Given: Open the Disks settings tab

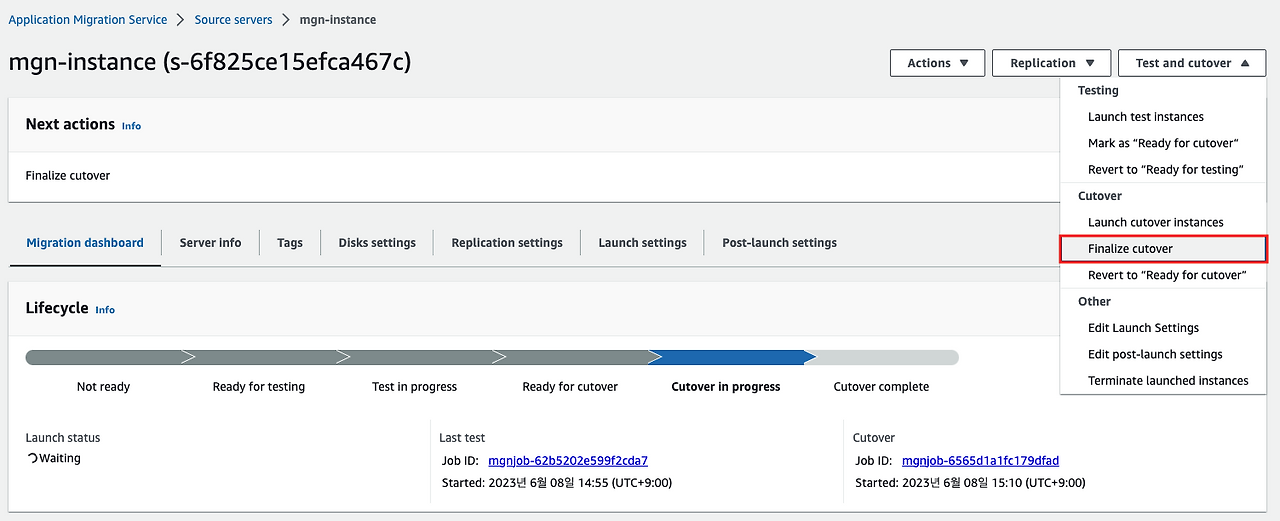Looking at the screenshot, I should point(377,243).
